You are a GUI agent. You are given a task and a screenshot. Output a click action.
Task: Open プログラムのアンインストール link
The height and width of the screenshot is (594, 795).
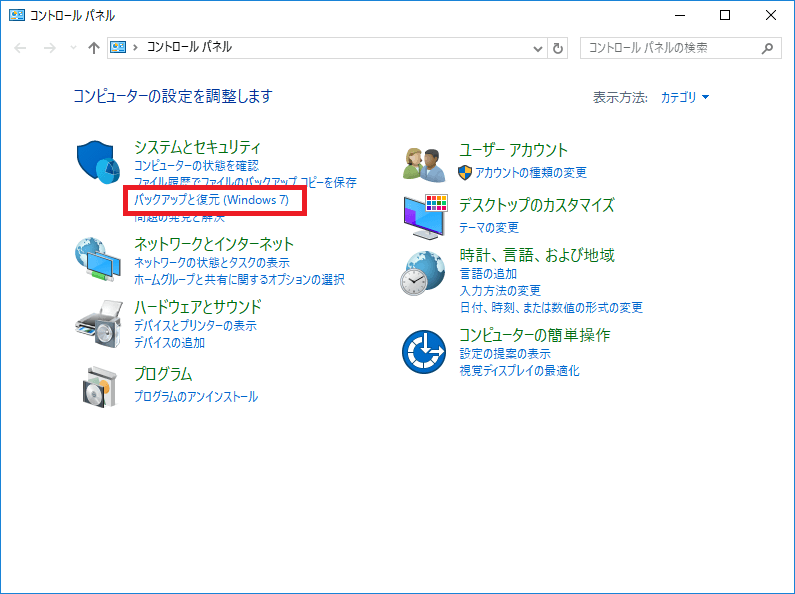pyautogui.click(x=196, y=396)
